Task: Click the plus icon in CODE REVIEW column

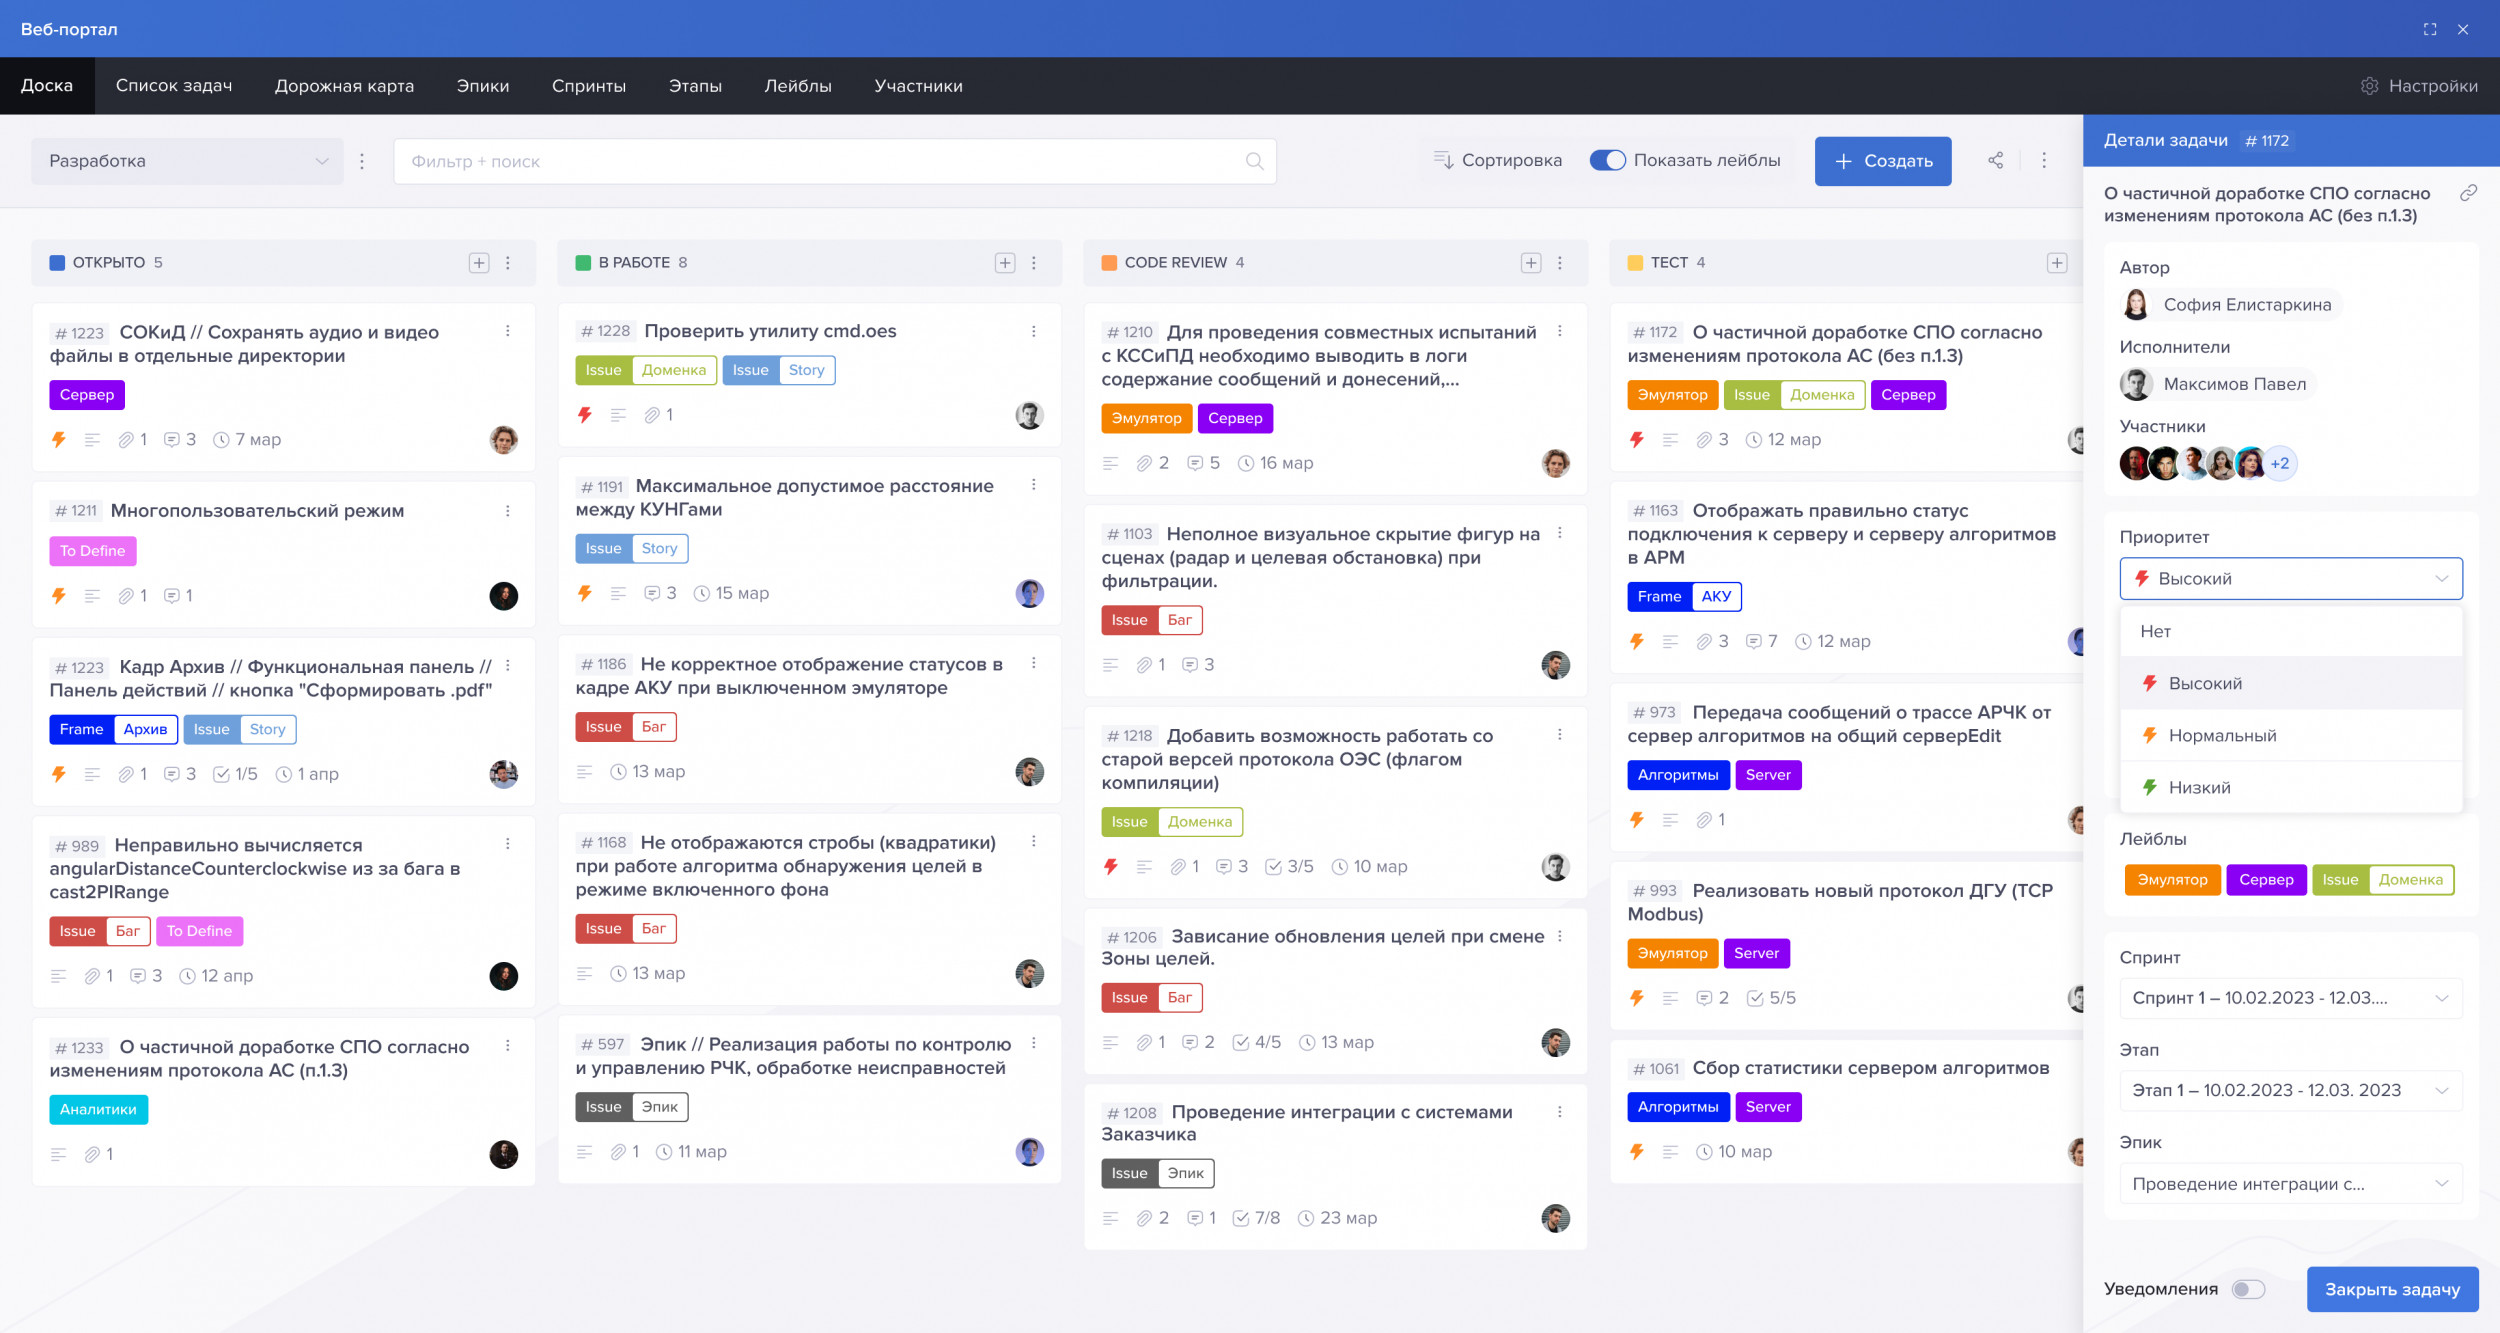Action: 1530,263
